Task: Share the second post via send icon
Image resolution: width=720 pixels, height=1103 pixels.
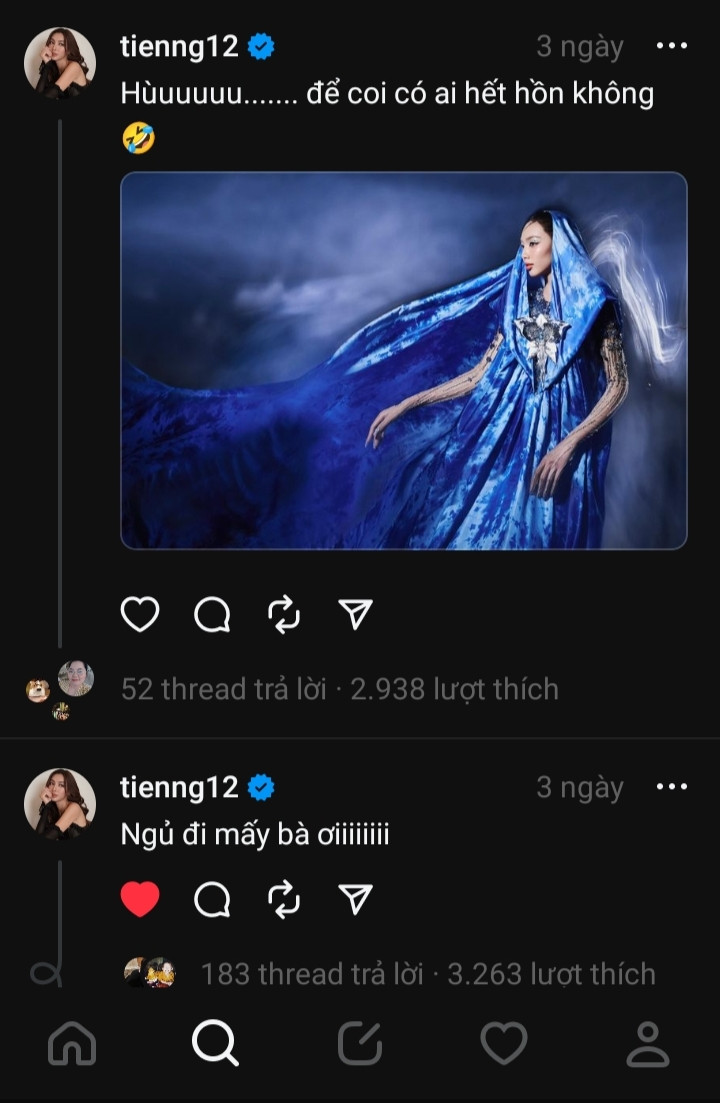Action: [356, 900]
